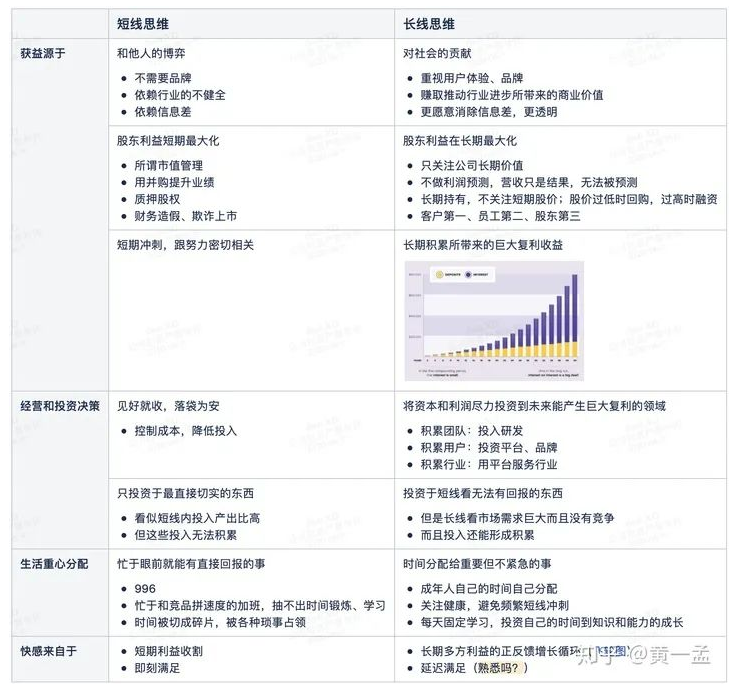Click the bullet starting '长期多方利益的正反馈'

(524, 651)
